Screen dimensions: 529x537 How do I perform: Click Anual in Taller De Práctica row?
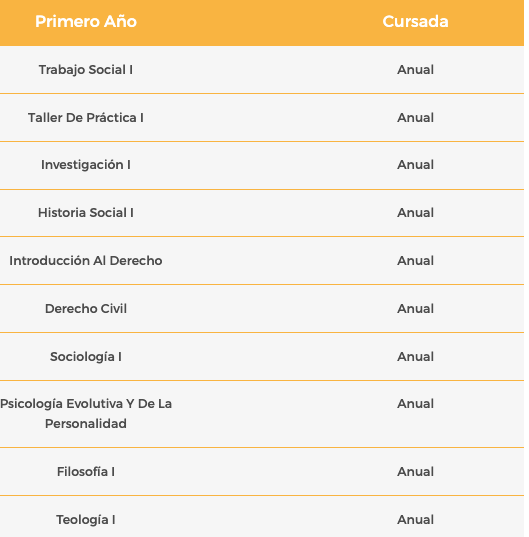coord(415,118)
